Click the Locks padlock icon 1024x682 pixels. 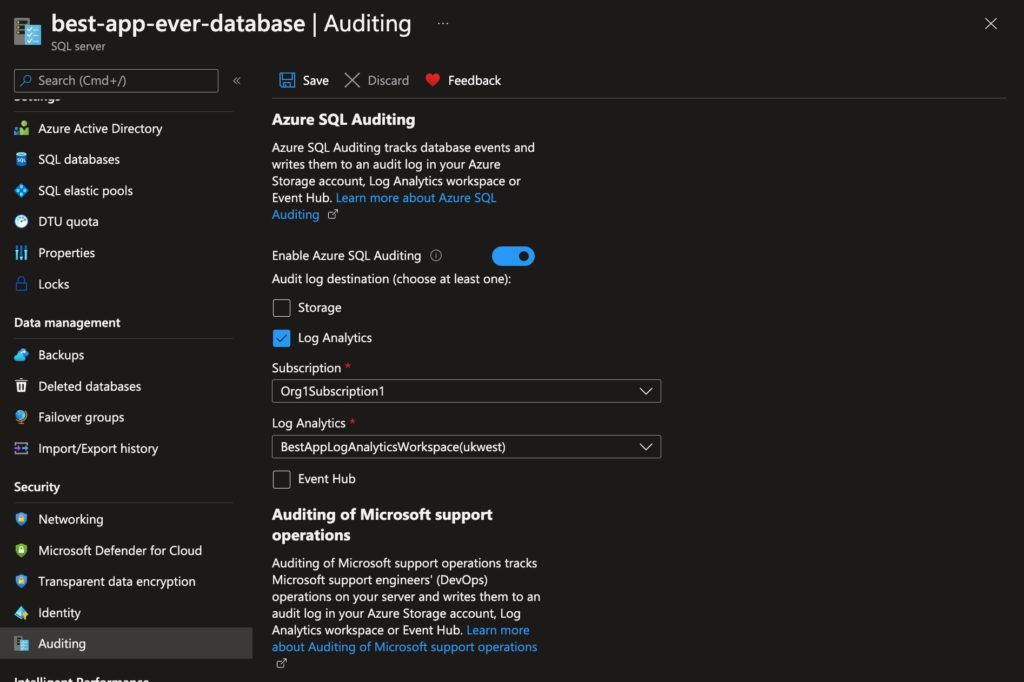[x=22, y=284]
